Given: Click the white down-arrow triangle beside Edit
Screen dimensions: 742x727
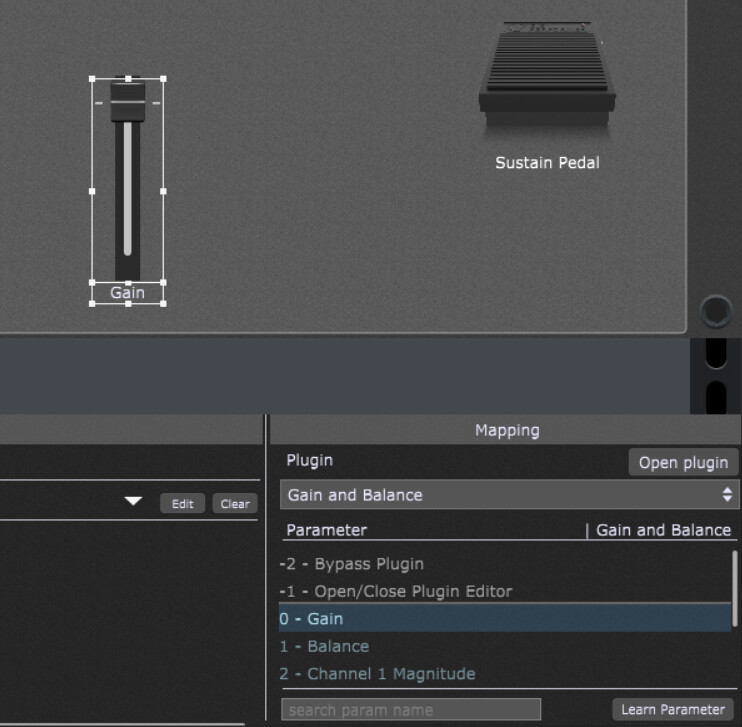Looking at the screenshot, I should click(133, 502).
